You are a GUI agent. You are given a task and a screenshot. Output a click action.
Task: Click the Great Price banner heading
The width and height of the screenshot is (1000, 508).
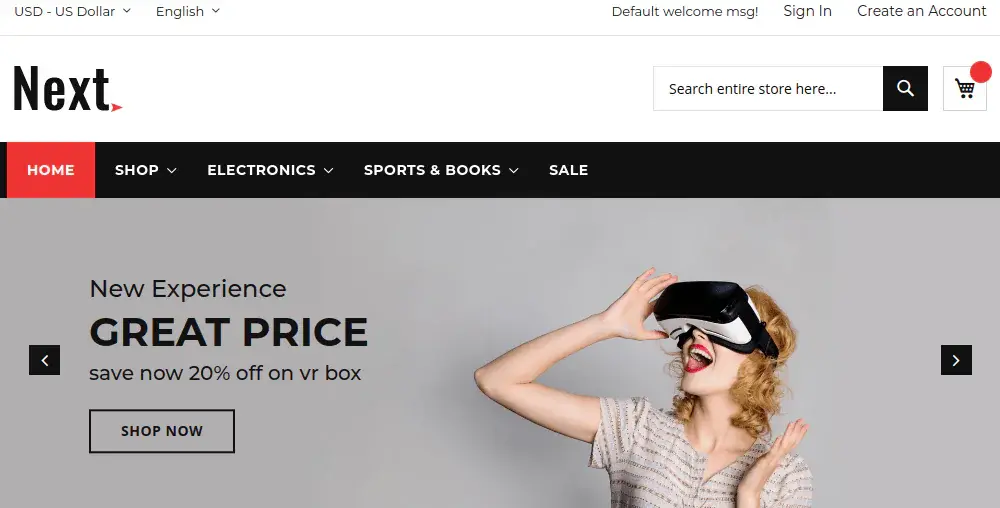229,332
